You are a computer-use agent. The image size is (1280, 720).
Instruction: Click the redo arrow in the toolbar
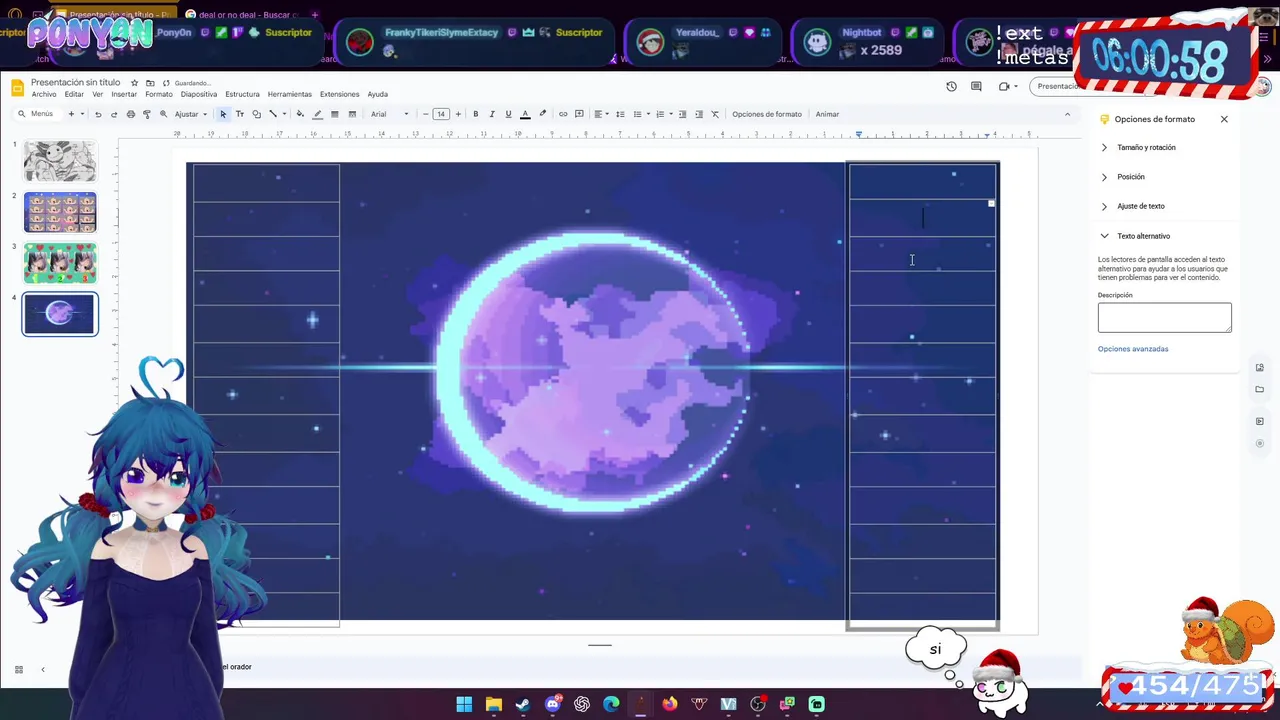(114, 114)
